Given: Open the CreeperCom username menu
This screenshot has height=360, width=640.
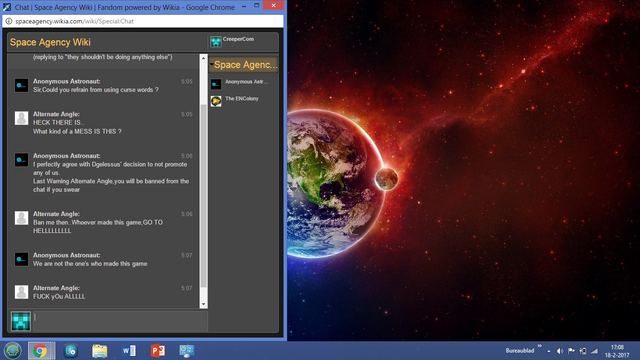Looking at the screenshot, I should [x=238, y=39].
